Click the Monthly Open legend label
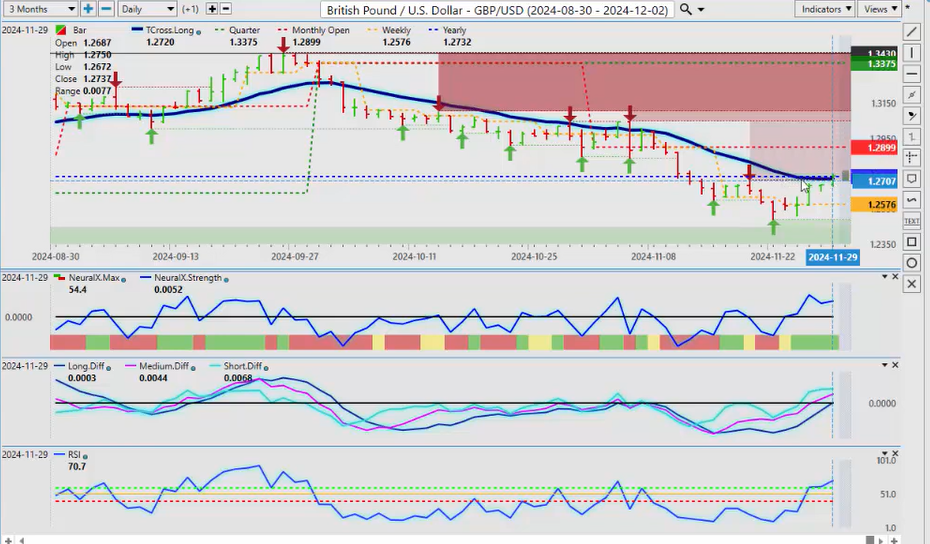 point(320,30)
